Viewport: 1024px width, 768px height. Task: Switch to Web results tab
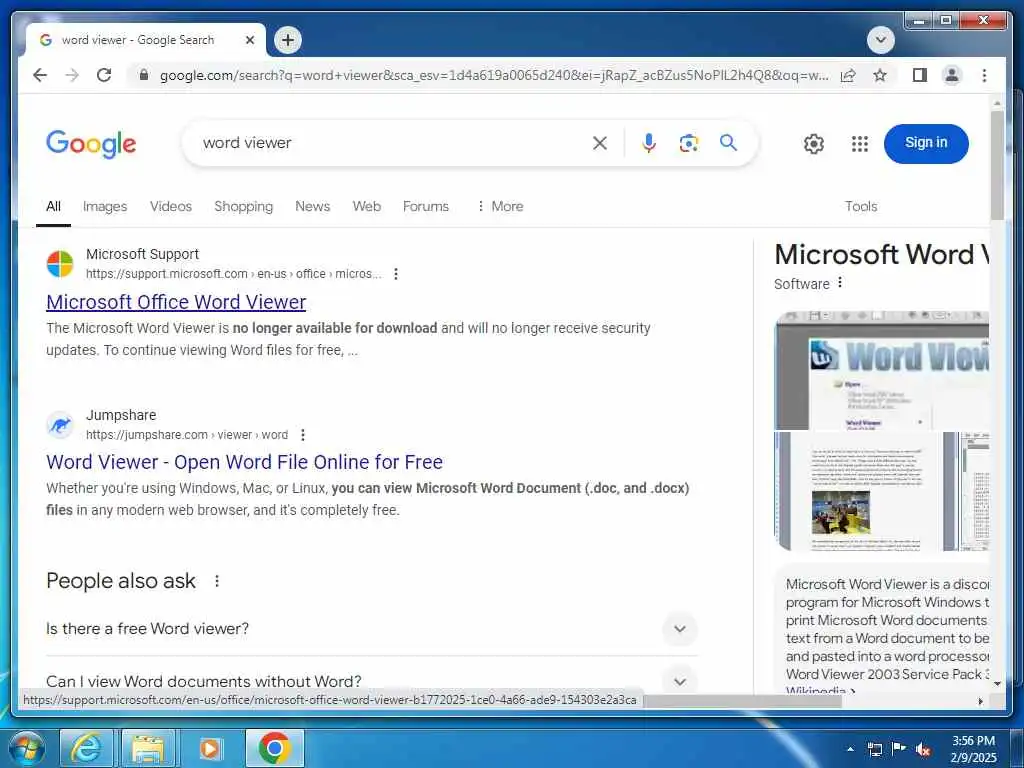pyautogui.click(x=366, y=206)
